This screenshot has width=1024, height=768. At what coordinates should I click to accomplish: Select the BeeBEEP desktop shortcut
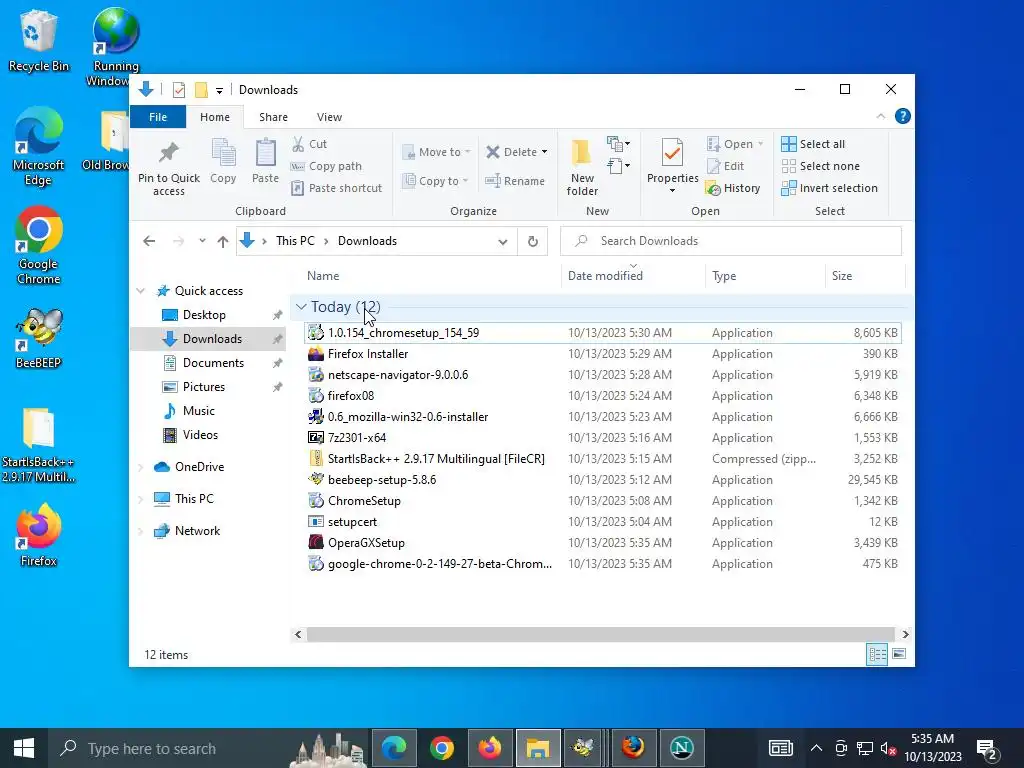(38, 338)
